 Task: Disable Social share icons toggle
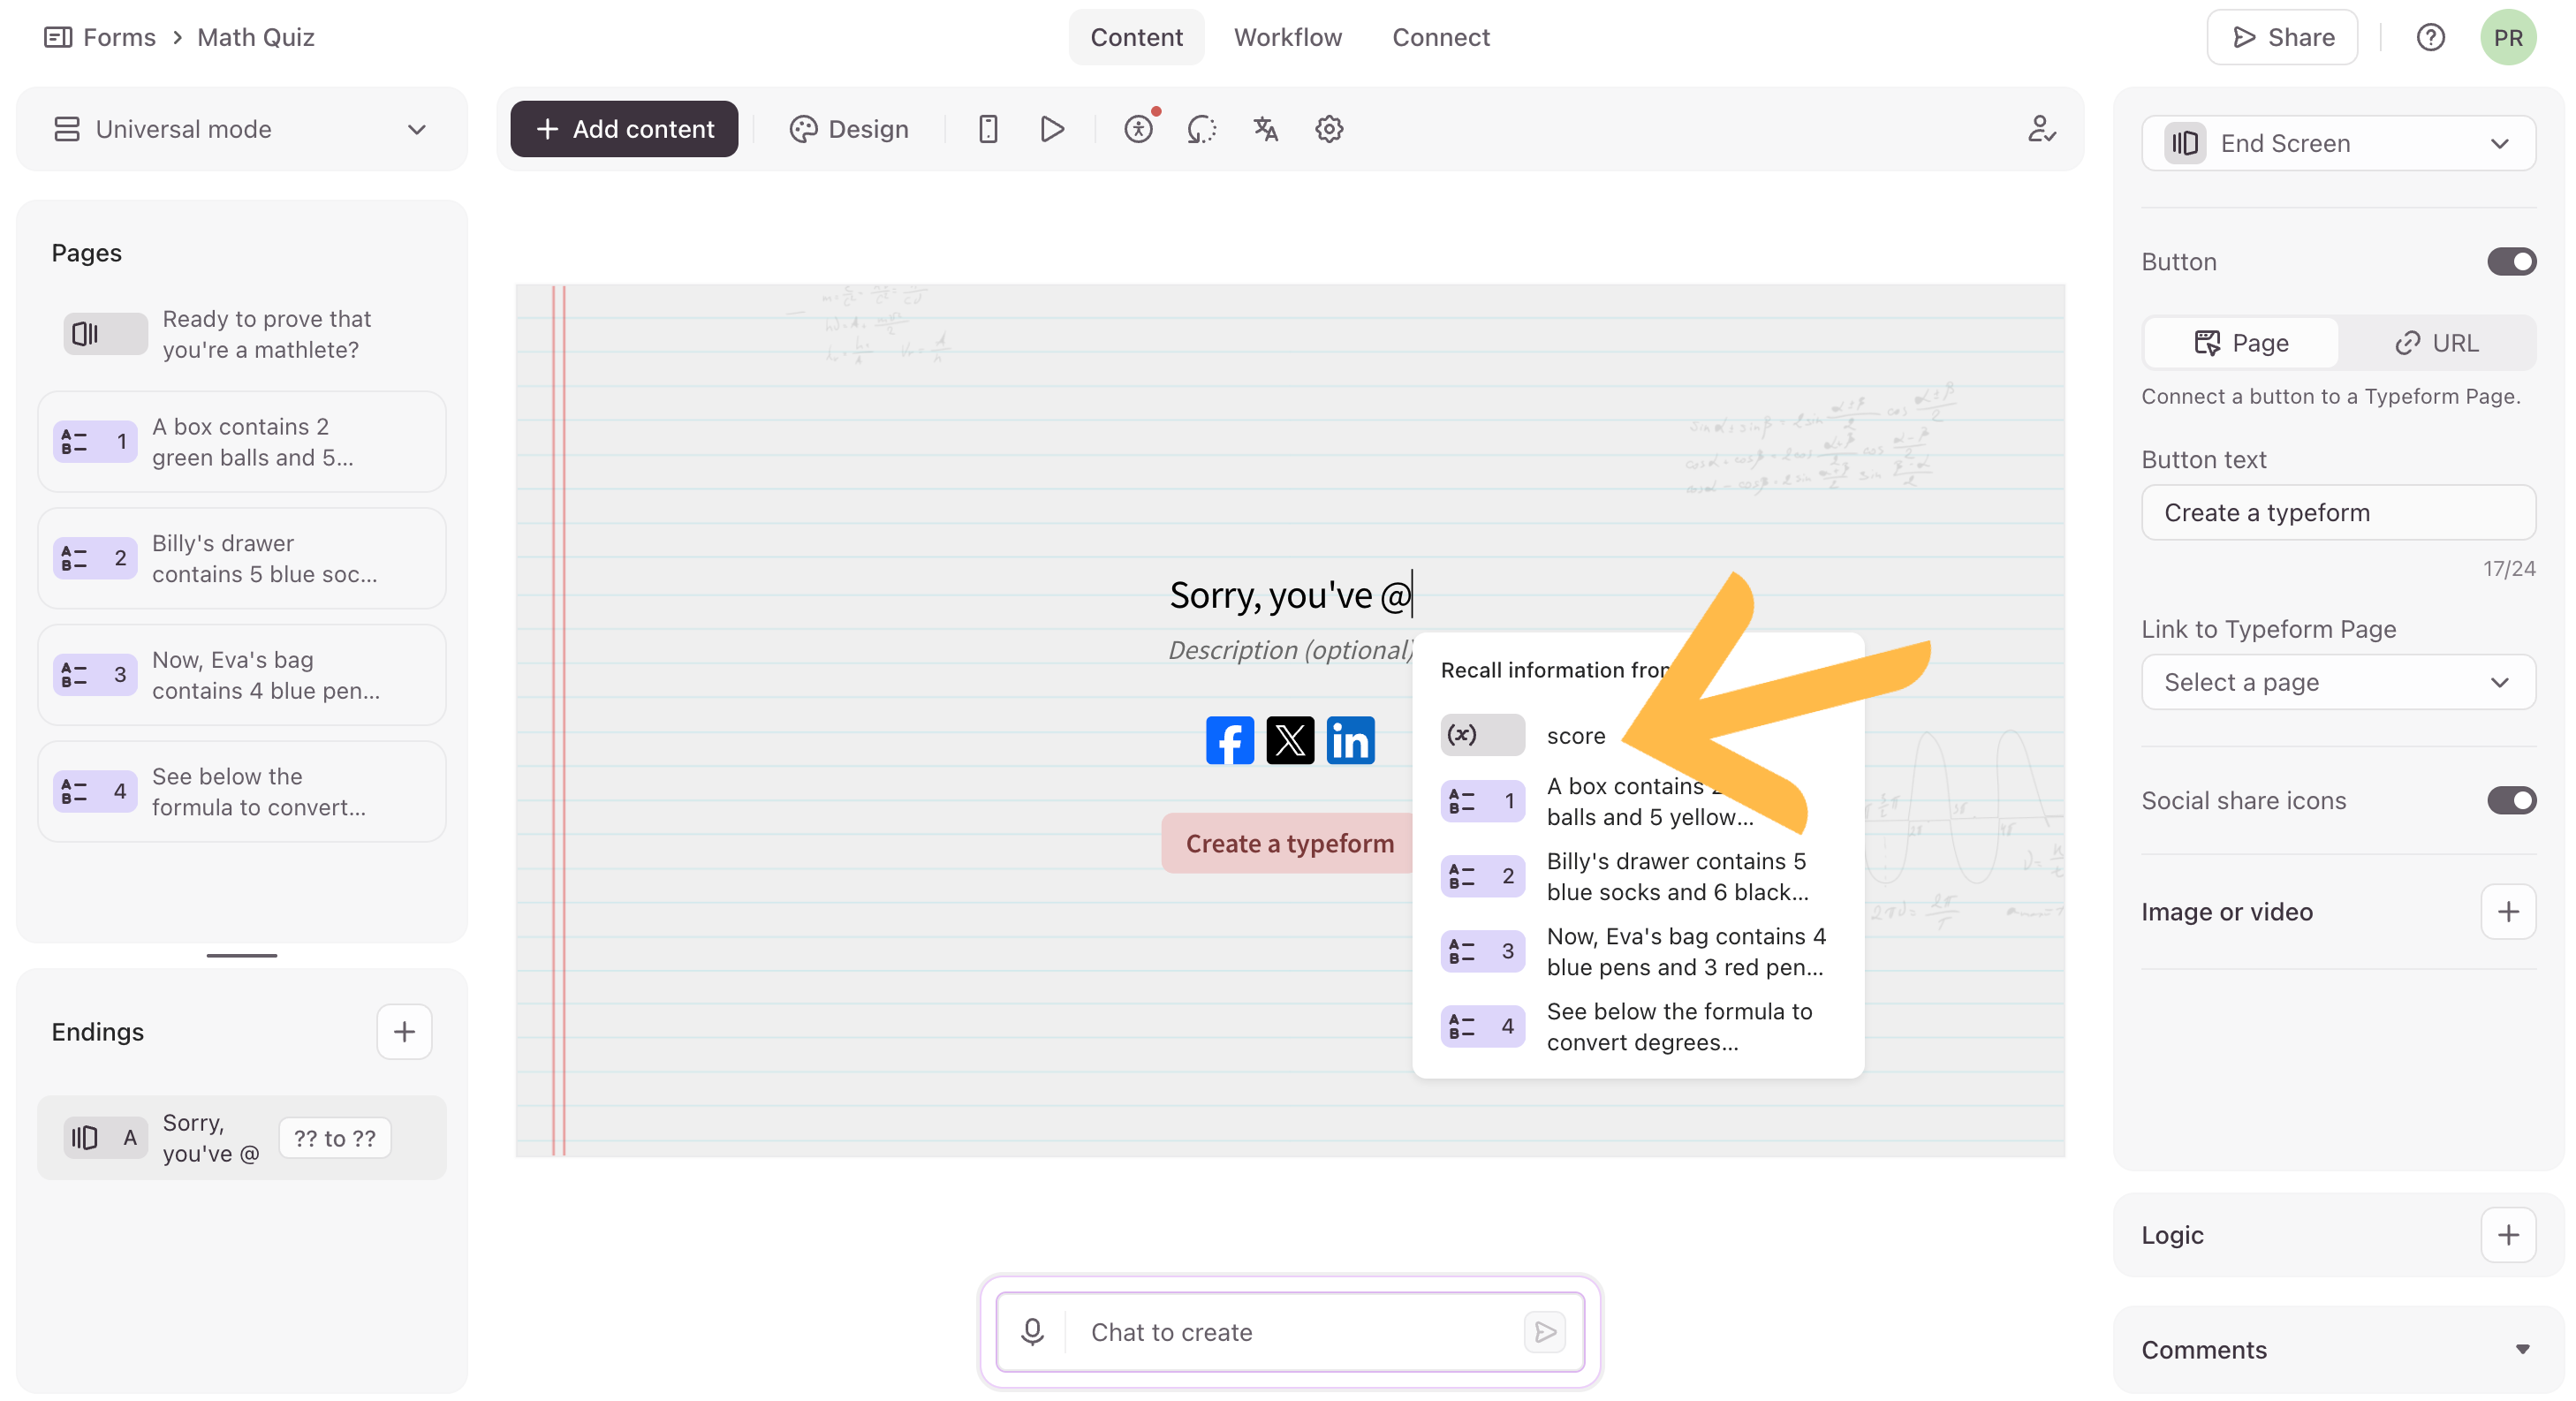pyautogui.click(x=2510, y=800)
